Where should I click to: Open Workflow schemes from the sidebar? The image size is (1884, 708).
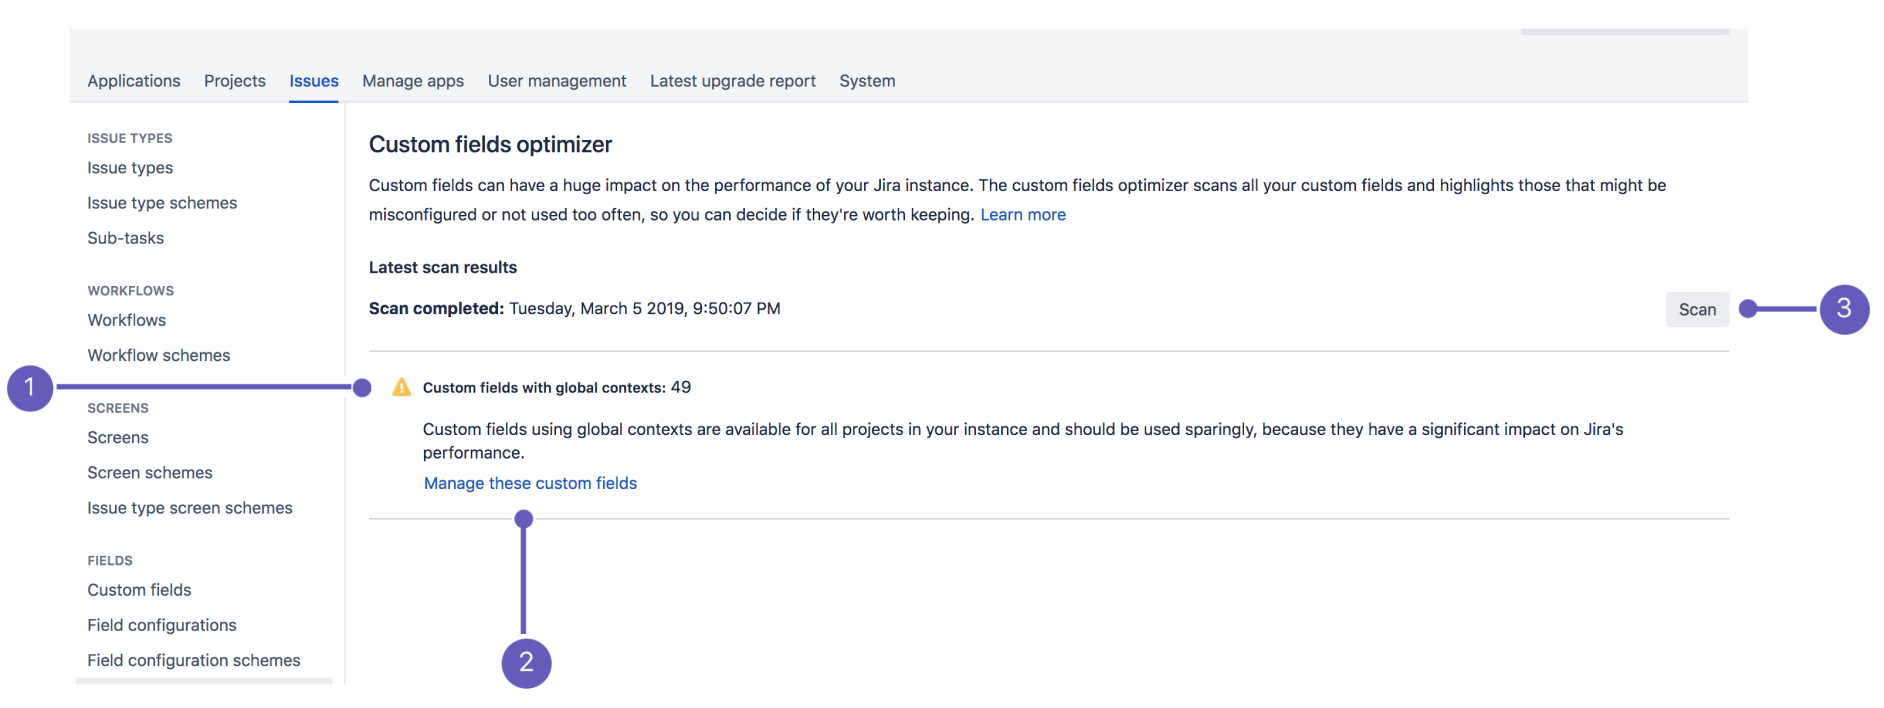[x=158, y=355]
